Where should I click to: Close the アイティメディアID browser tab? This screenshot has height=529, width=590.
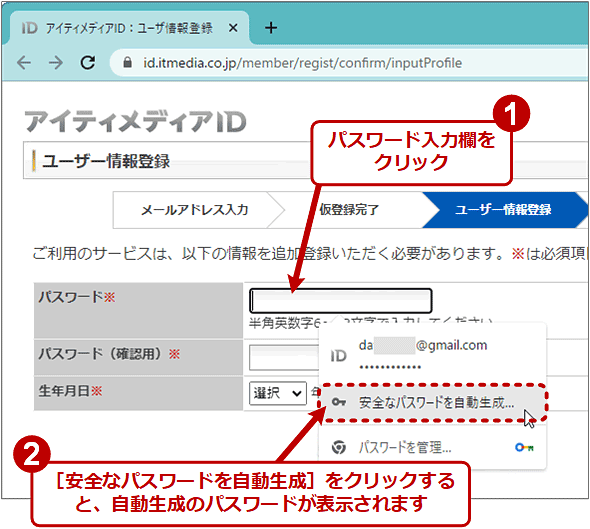click(233, 27)
